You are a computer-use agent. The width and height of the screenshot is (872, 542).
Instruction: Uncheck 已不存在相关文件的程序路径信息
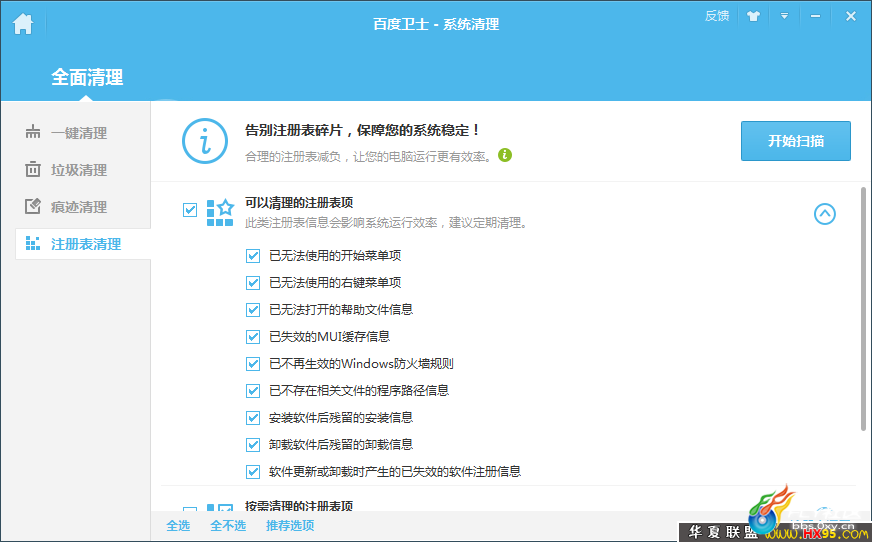click(253, 391)
